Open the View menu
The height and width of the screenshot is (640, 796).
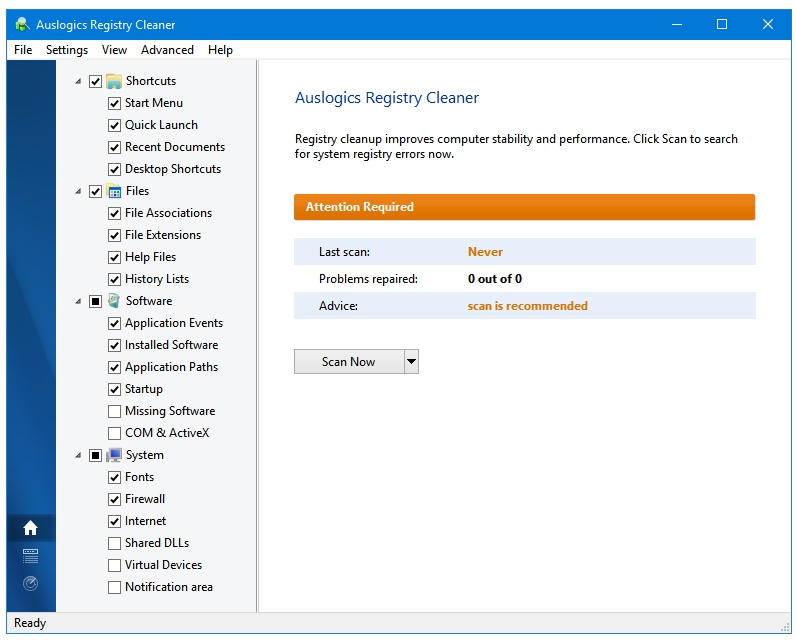tap(114, 50)
